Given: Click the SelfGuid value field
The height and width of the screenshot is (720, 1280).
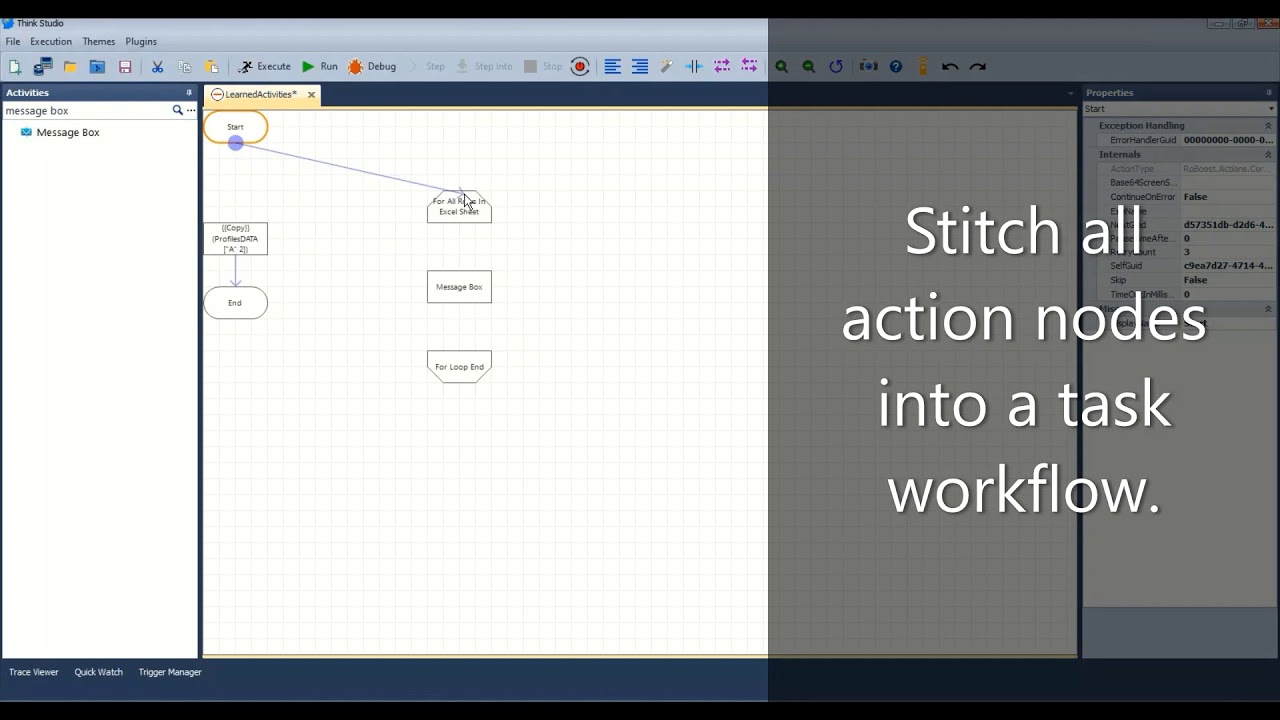Looking at the screenshot, I should pos(1228,266).
